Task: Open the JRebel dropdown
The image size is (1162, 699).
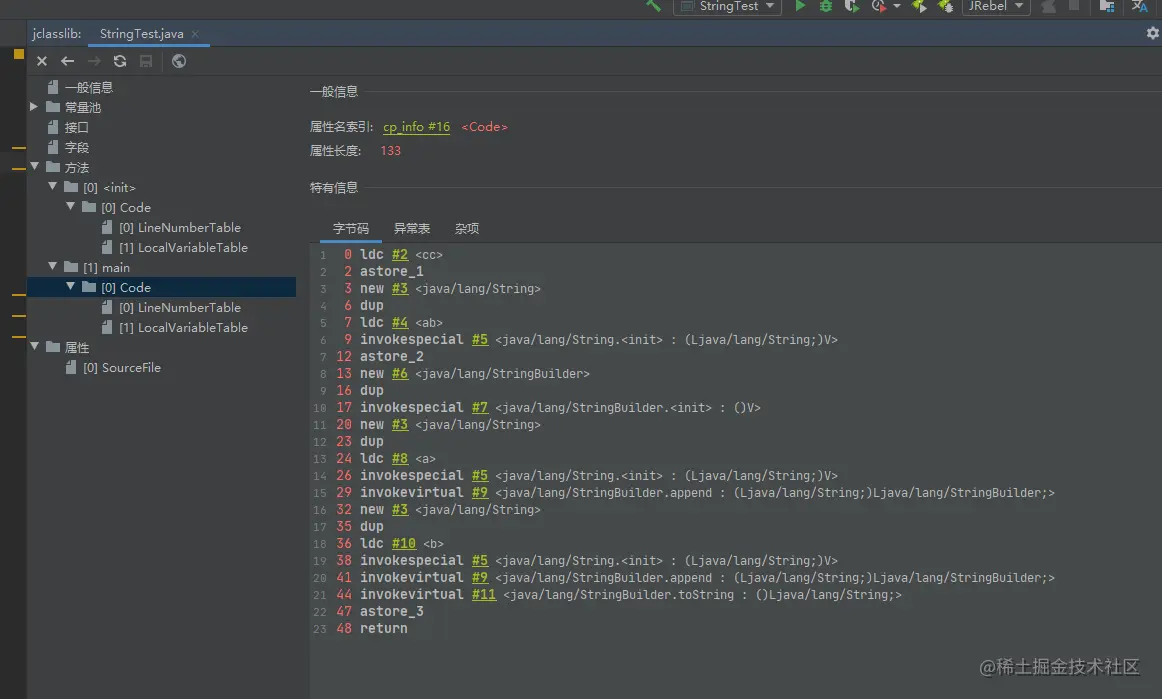Action: coord(996,6)
